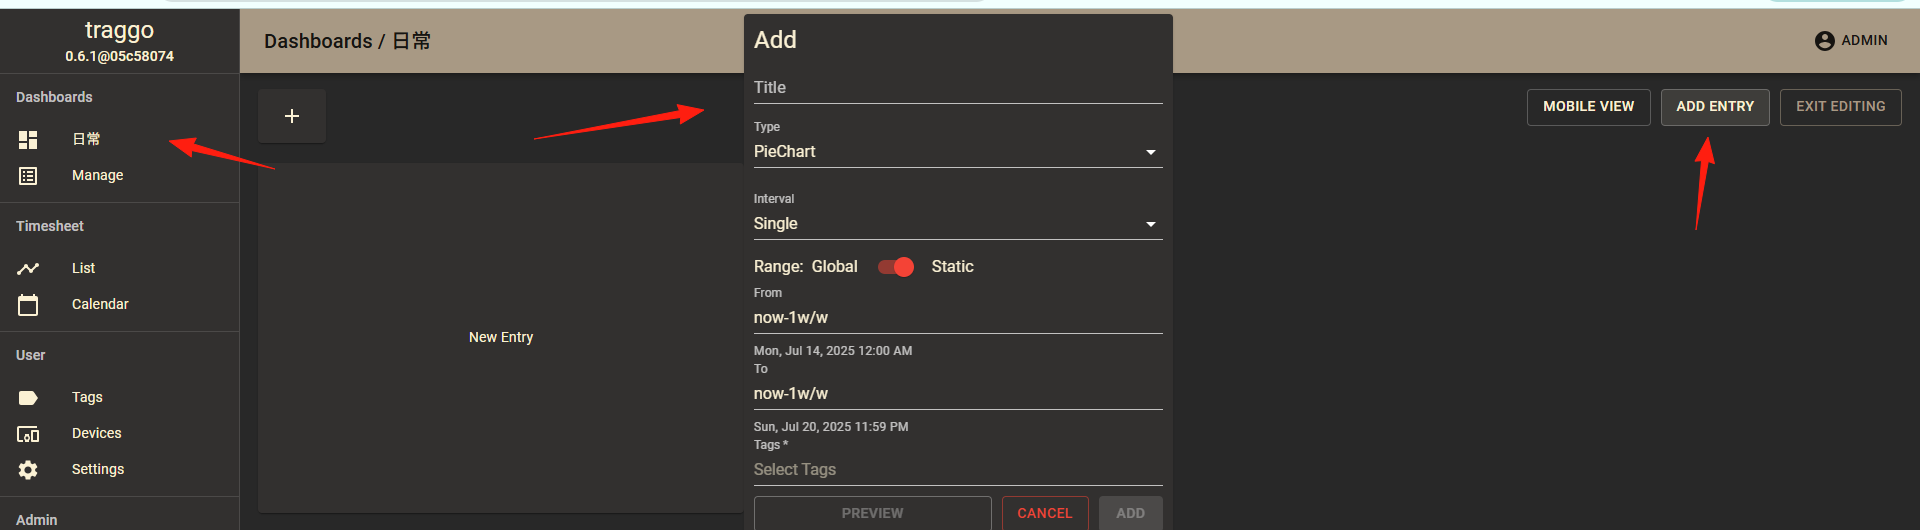Click the ADD ENTRY button

point(1715,107)
